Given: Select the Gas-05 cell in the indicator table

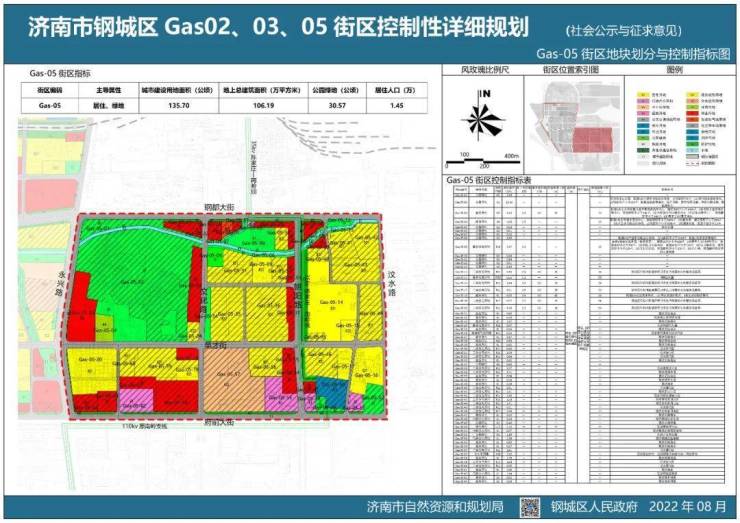Looking at the screenshot, I should [x=50, y=106].
